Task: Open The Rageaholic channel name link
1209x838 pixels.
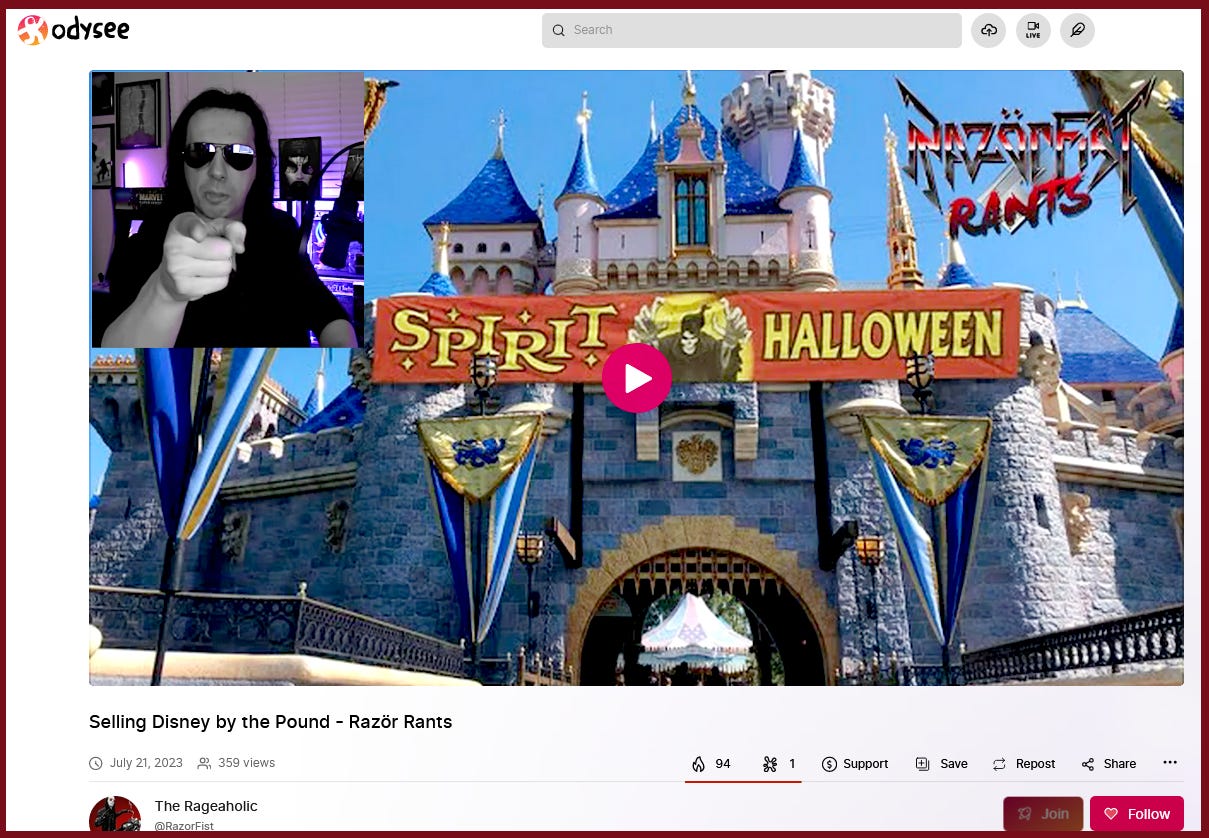Action: tap(206, 806)
